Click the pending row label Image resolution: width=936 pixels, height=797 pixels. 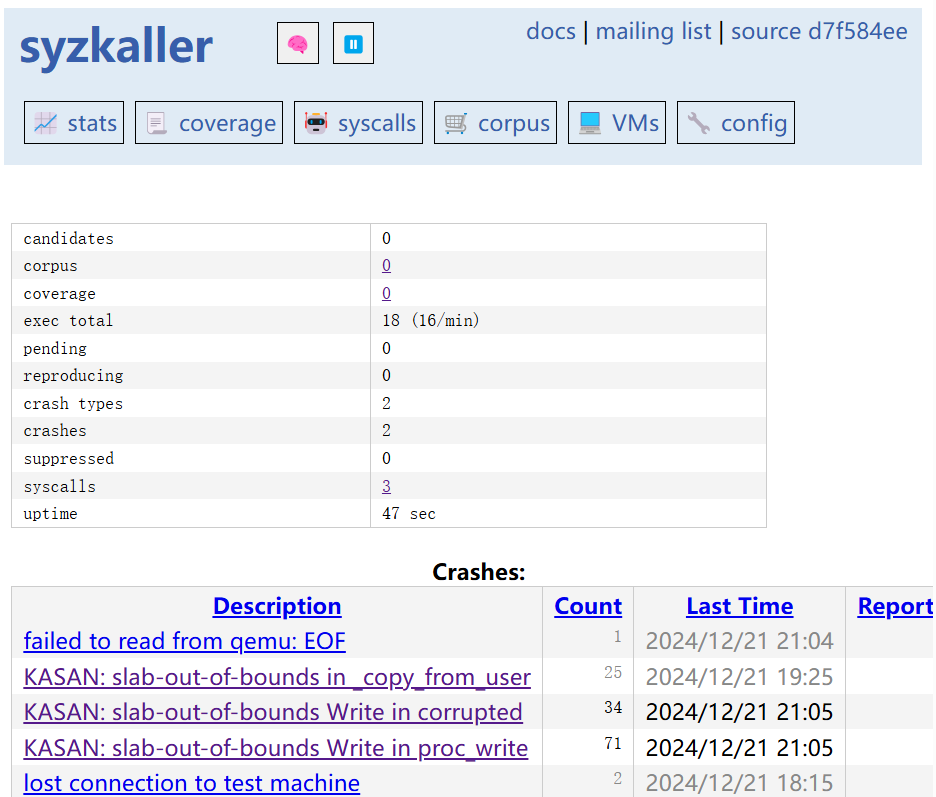click(55, 348)
